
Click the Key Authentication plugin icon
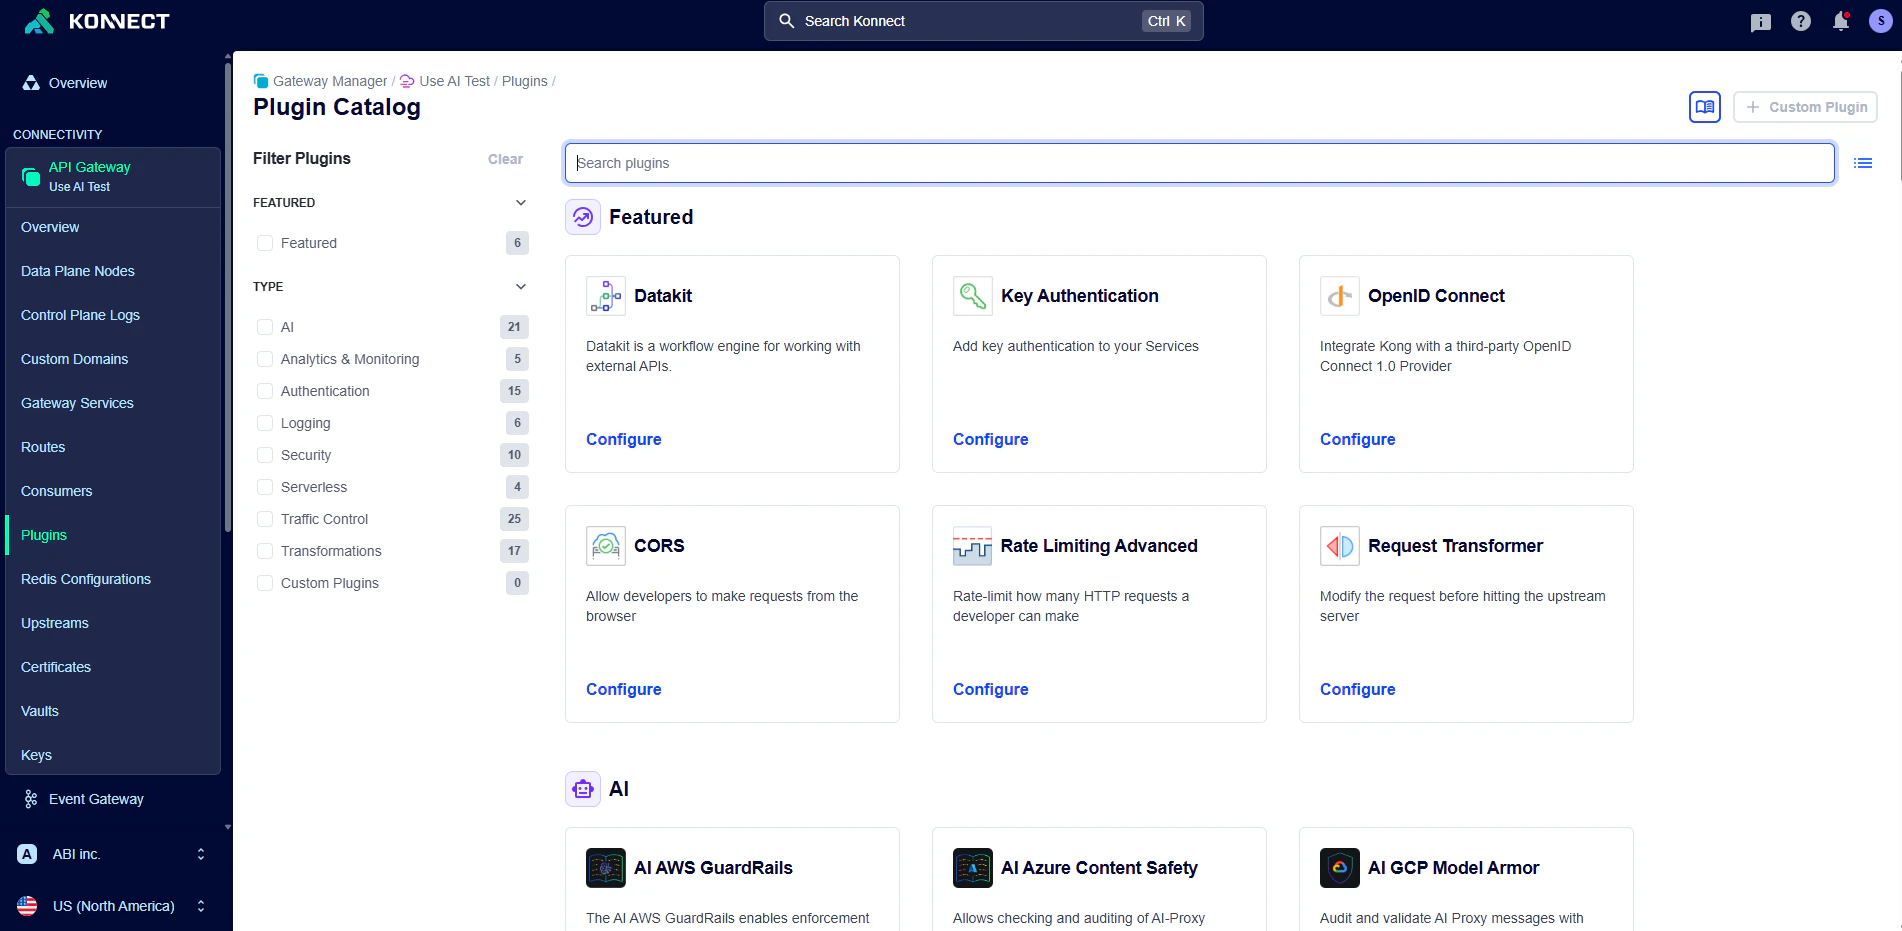tap(973, 296)
